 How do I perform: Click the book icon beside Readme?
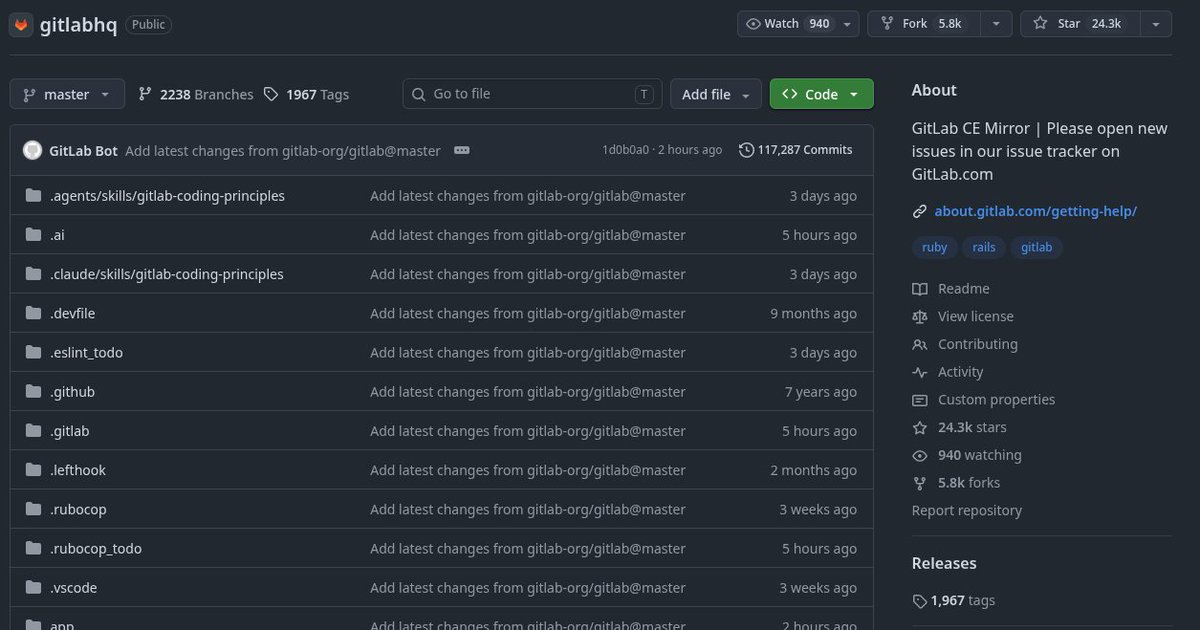(920, 289)
